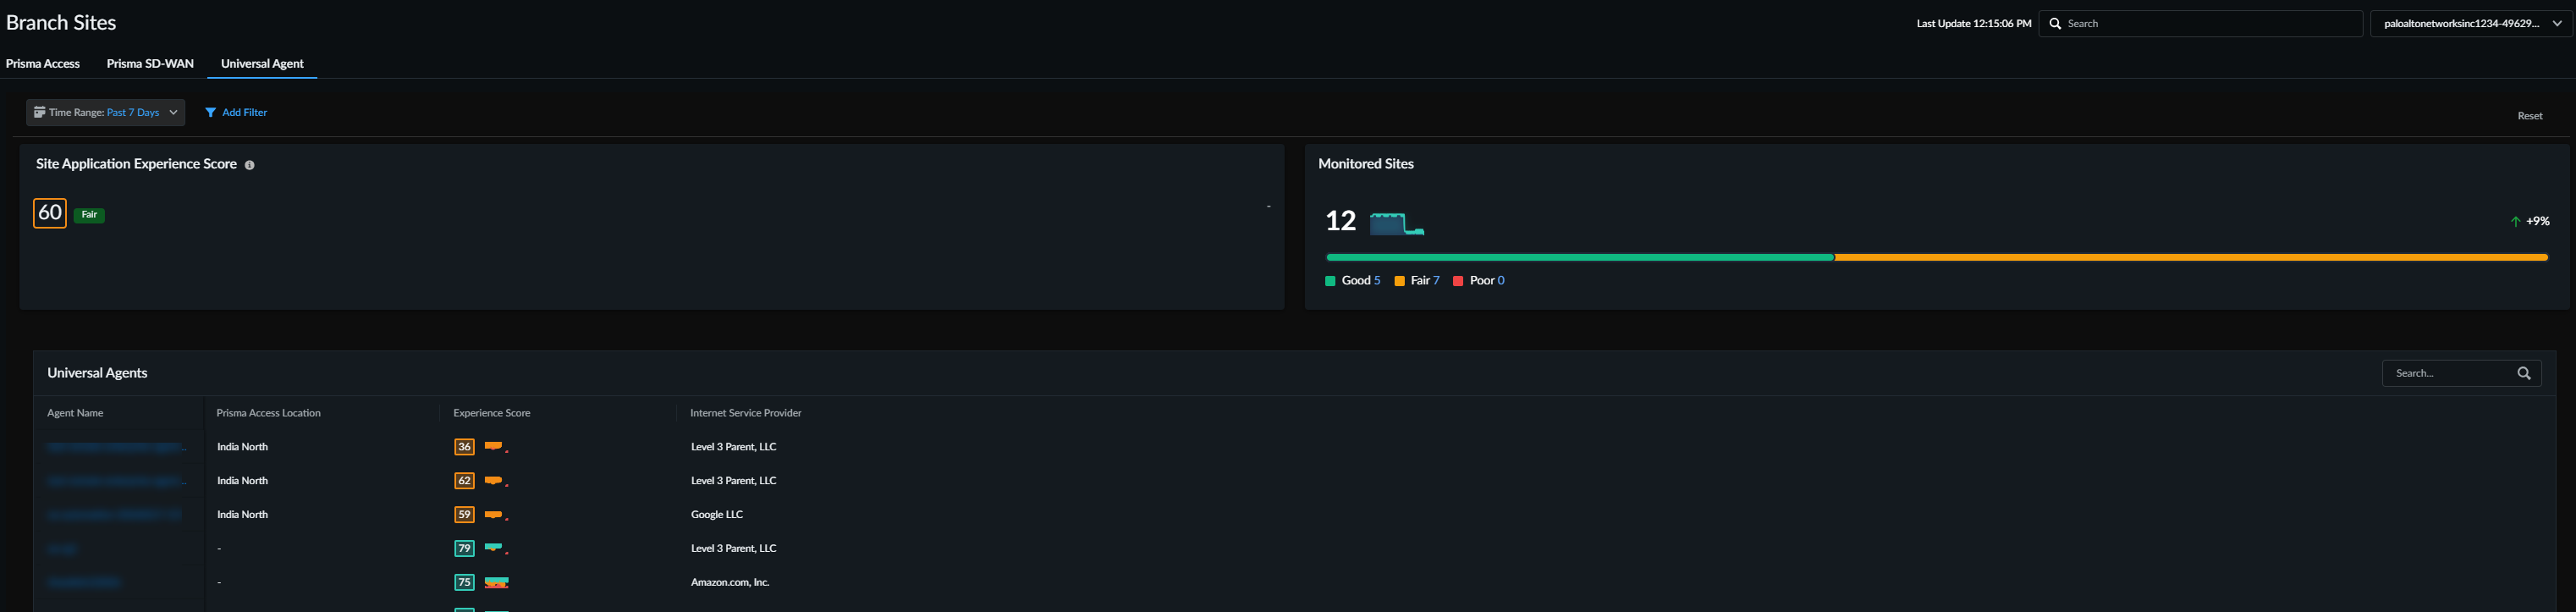
Task: Click the trend sparkline beside score 59
Action: click(x=497, y=515)
